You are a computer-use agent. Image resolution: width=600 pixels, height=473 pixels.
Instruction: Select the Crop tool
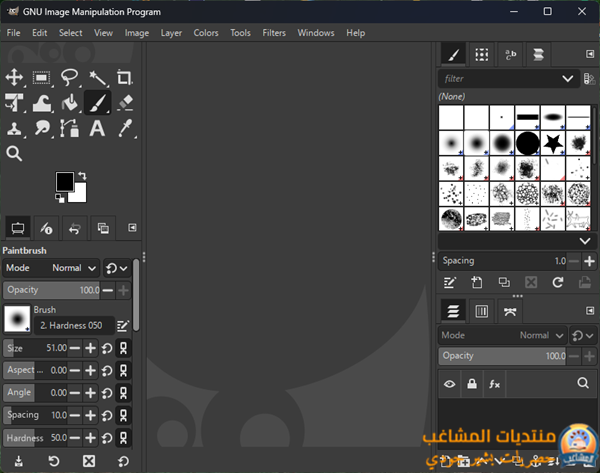[x=125, y=77]
